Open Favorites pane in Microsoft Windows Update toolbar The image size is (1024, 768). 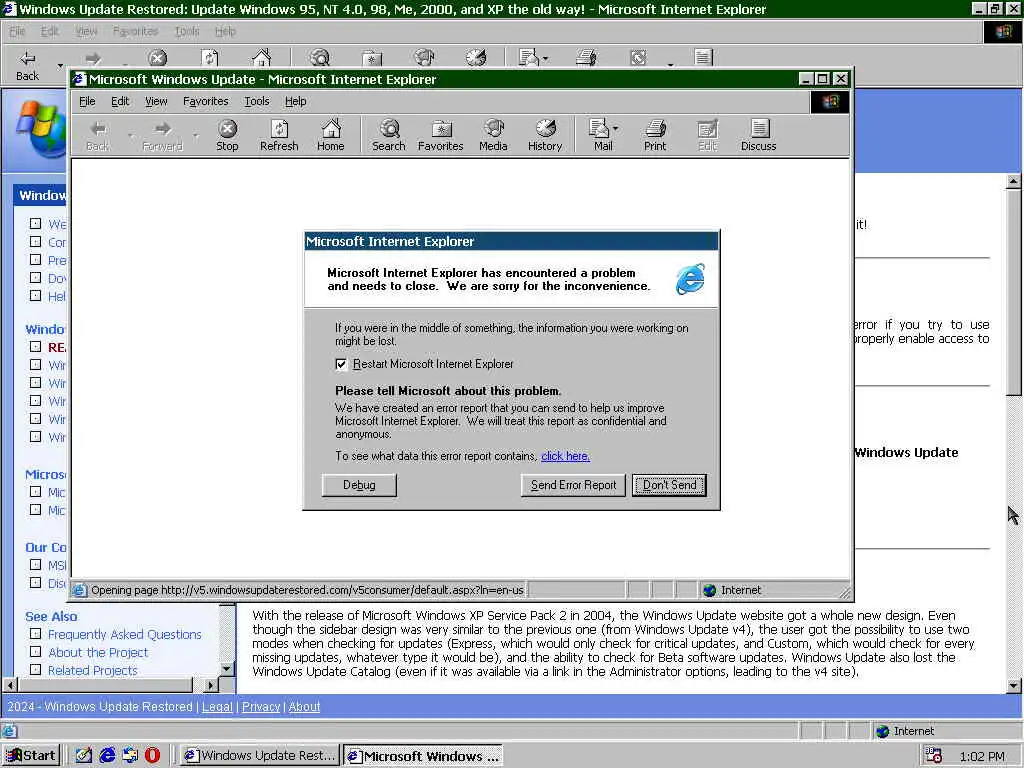[x=441, y=136]
